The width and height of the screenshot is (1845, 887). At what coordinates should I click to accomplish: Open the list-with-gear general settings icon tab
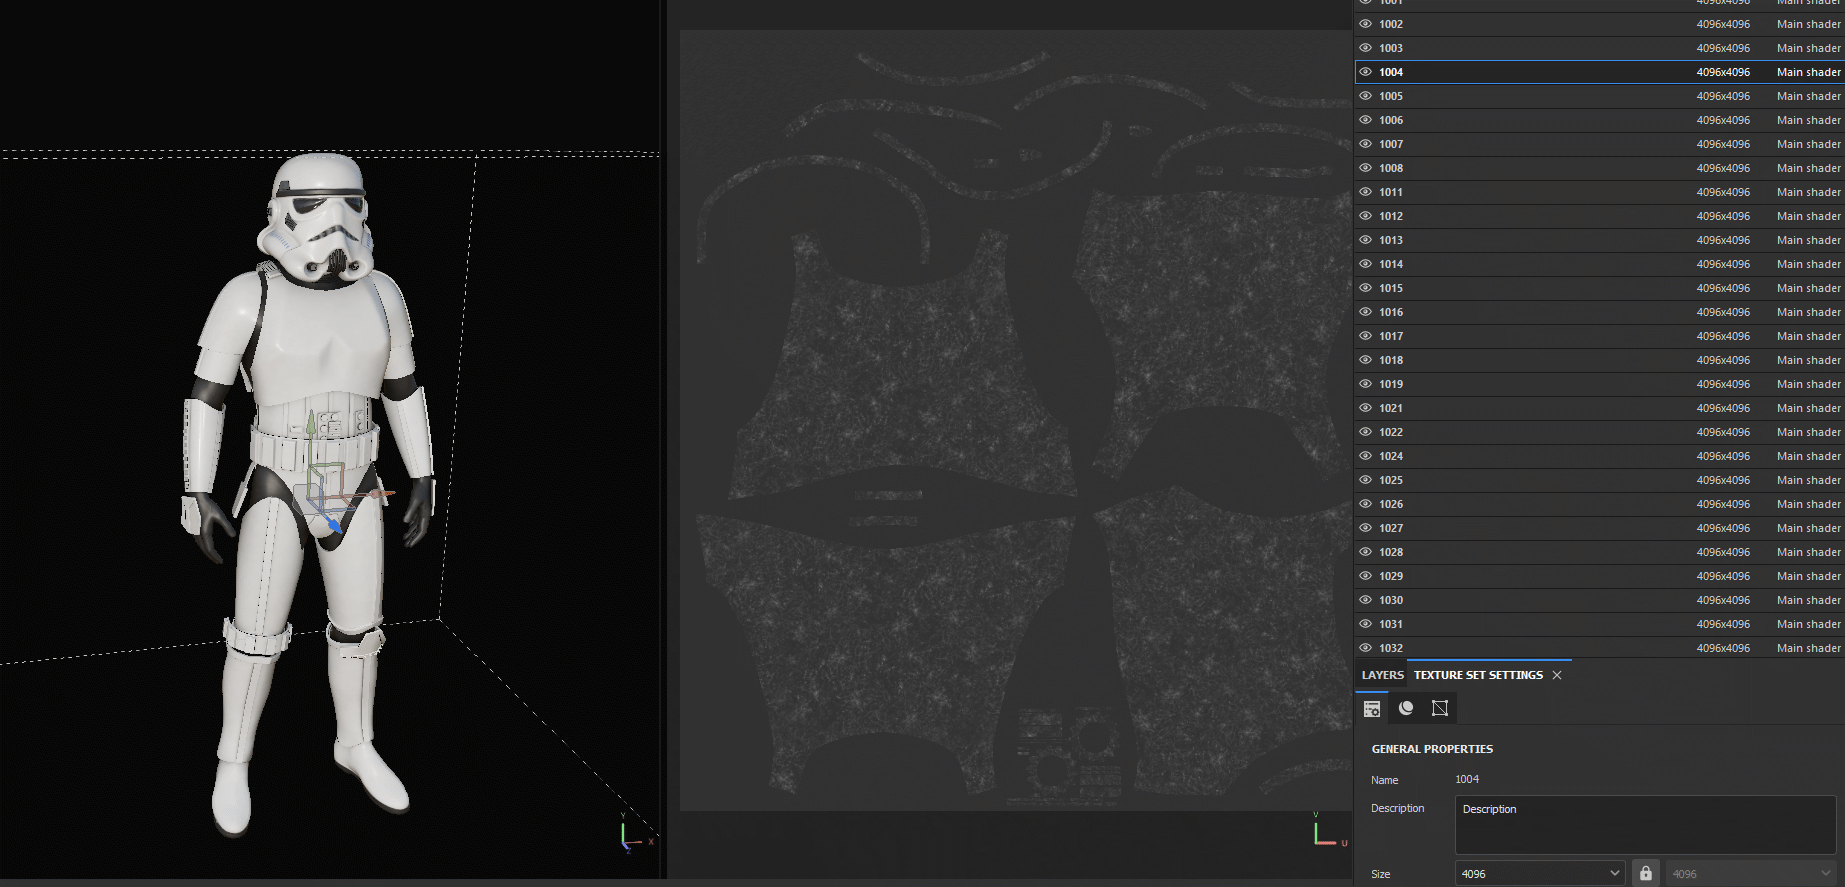pos(1372,708)
